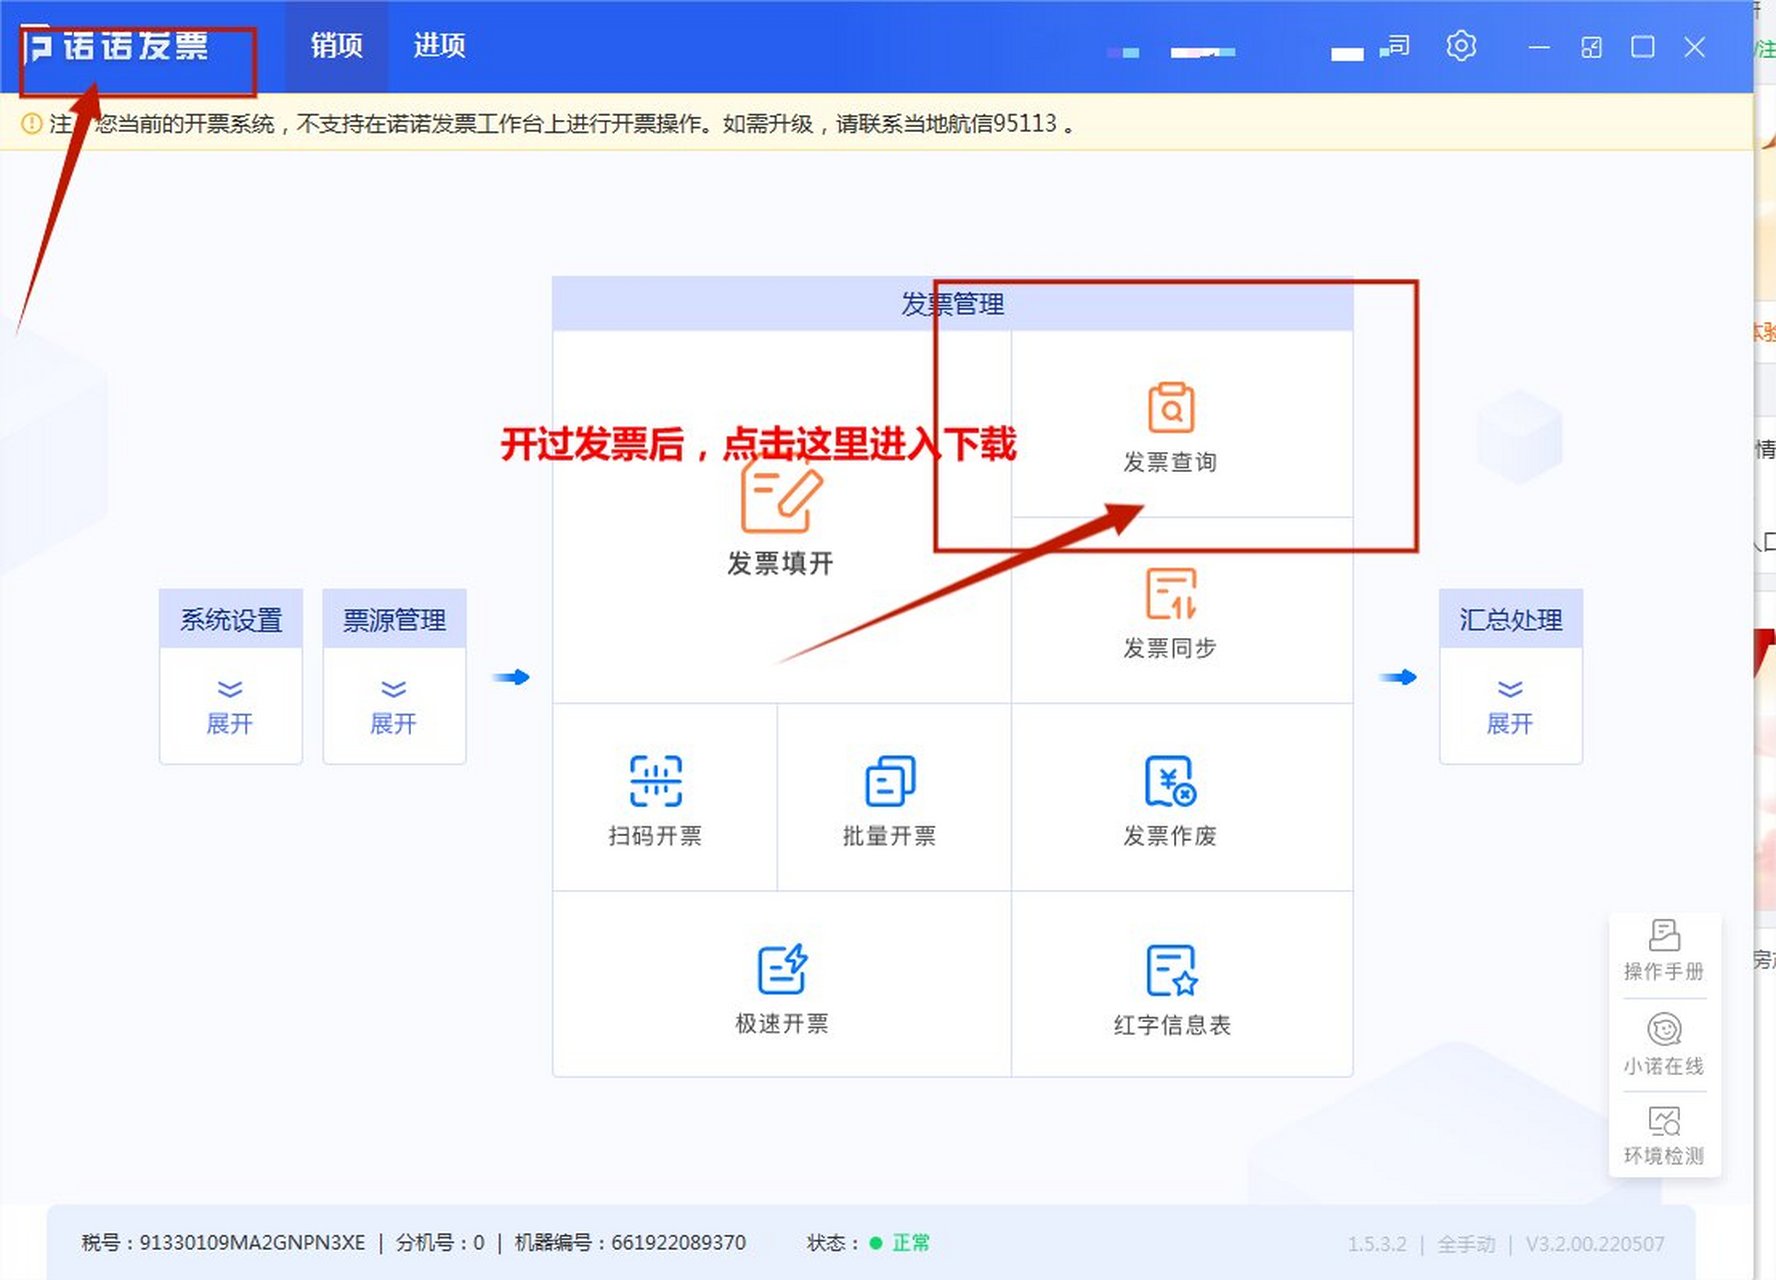Close the 诺诺发票 window
The width and height of the screenshot is (1776, 1280).
pyautogui.click(x=1694, y=47)
